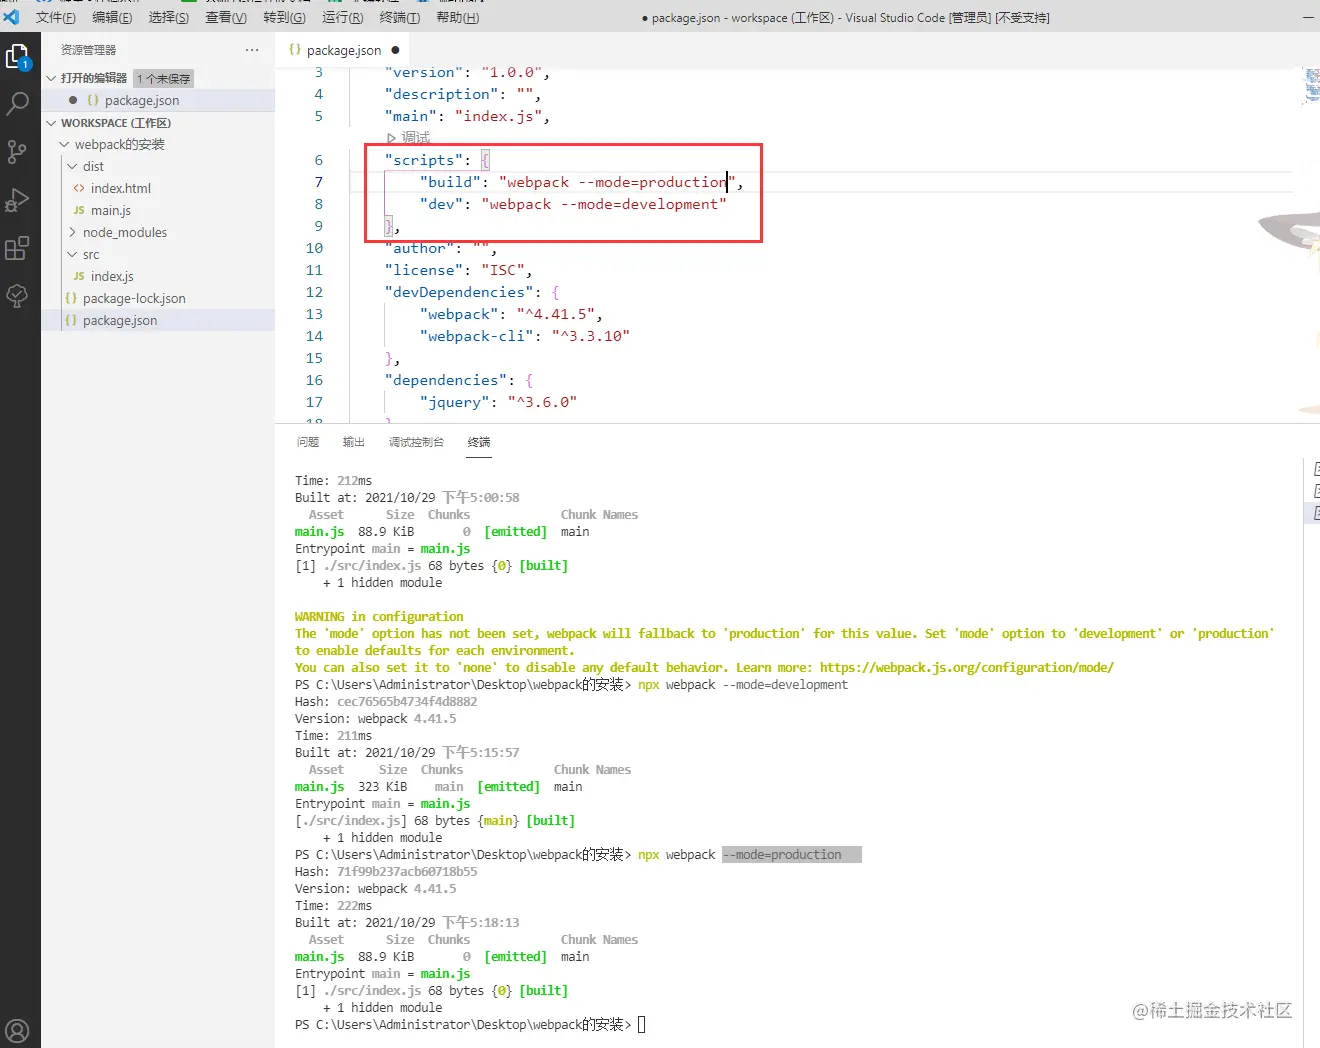This screenshot has height=1048, width=1320.
Task: Click the 调试 CodeLens above scripts
Action: pos(409,138)
